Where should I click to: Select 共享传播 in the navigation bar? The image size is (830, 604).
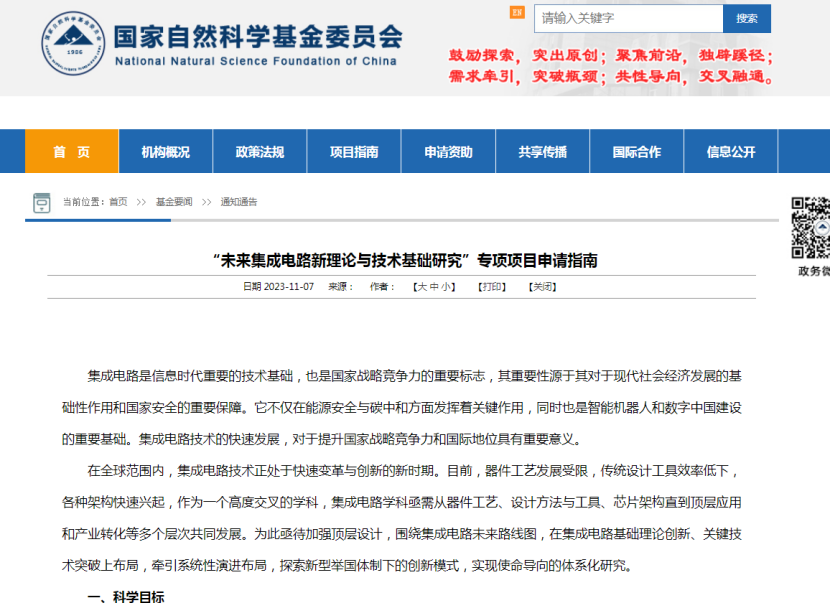pos(543,152)
